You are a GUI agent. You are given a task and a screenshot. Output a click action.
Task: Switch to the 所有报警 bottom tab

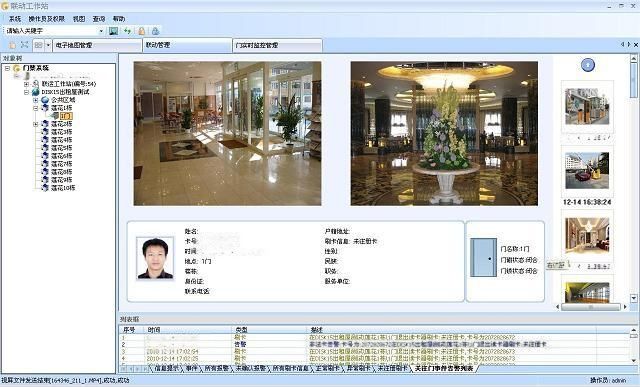[216, 368]
